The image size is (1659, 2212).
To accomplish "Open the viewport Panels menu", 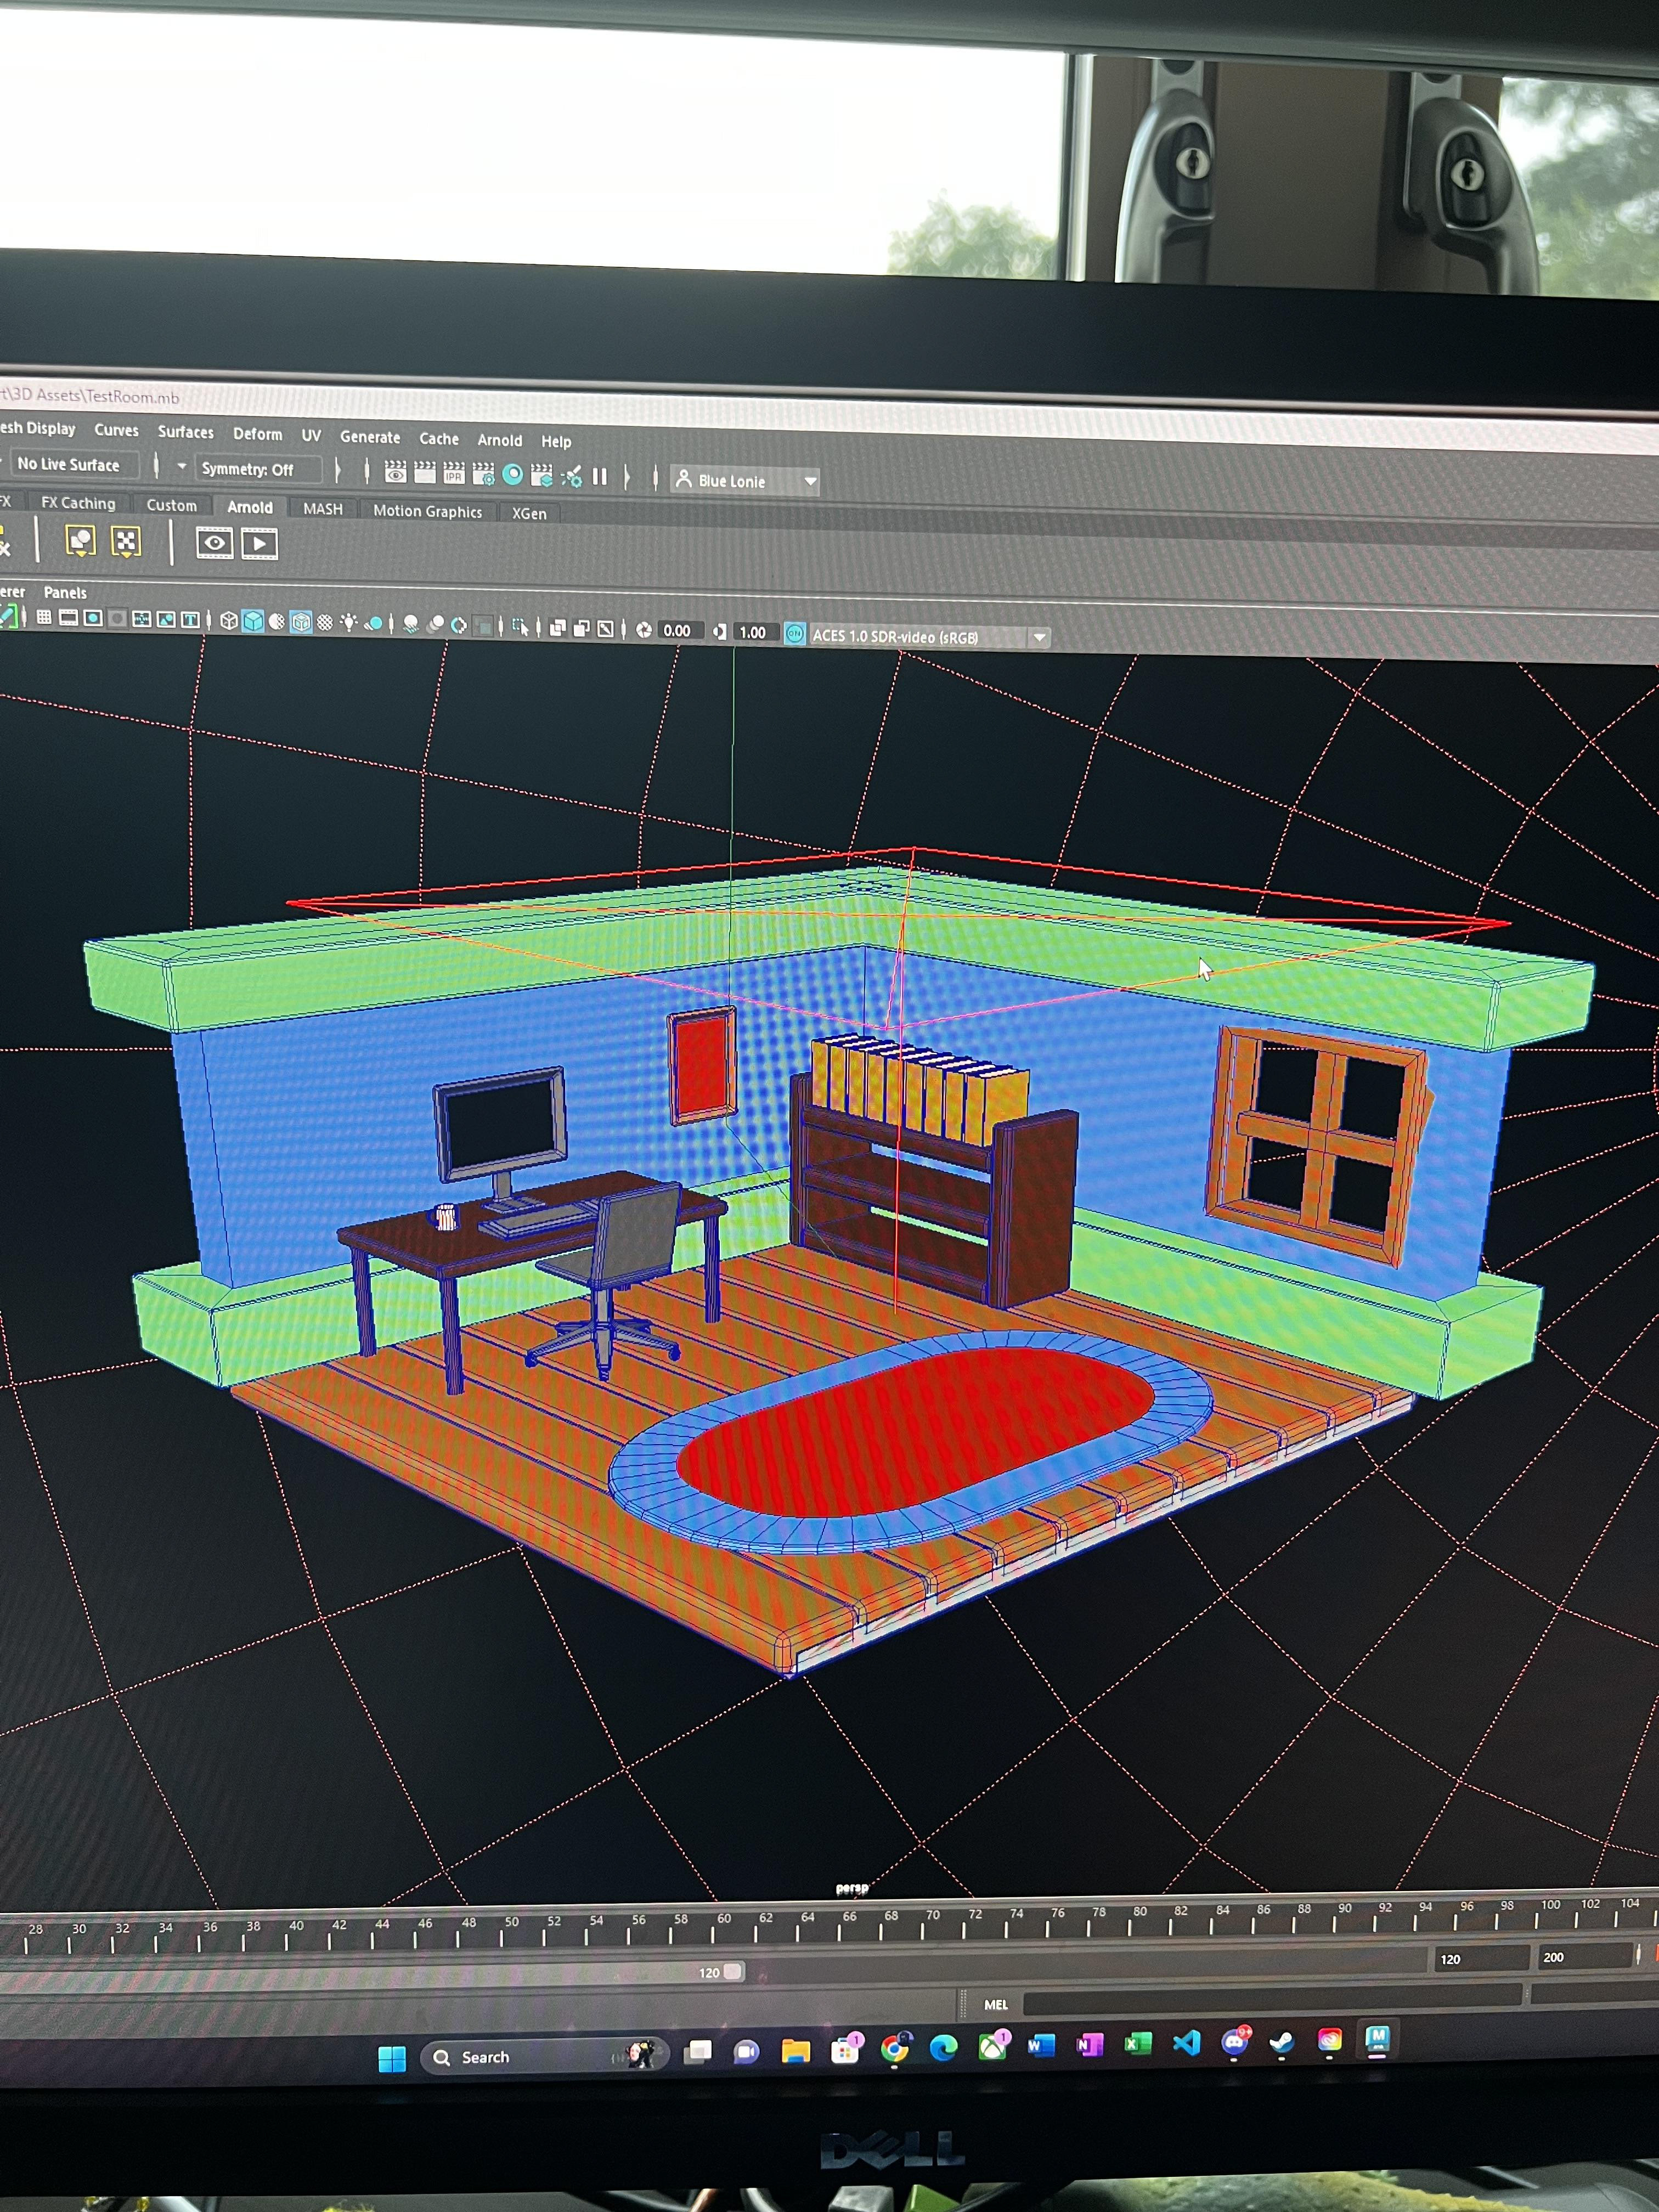I will [x=65, y=593].
